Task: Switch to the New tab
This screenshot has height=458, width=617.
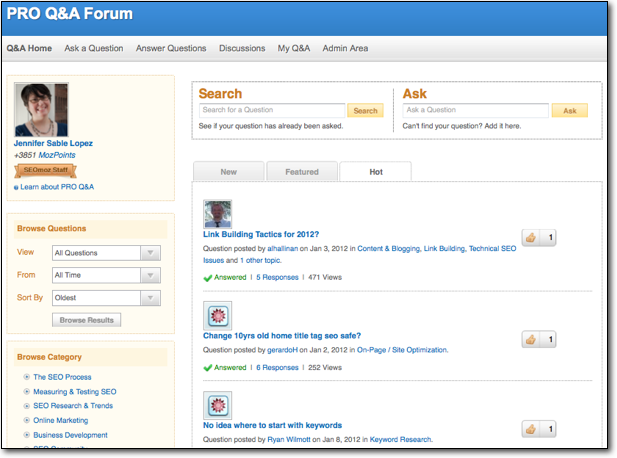Action: (228, 172)
